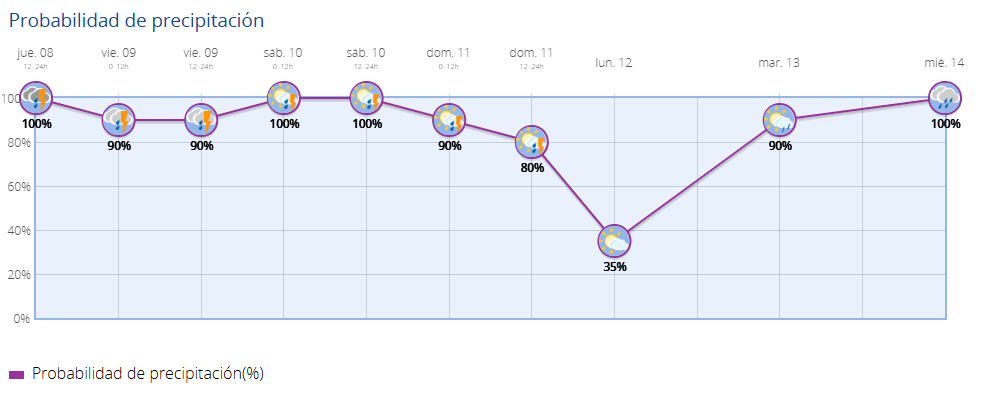Viewport: 984px width, 401px height.
Task: Select the dom. 11 12-24h 80% icon
Action: (532, 142)
